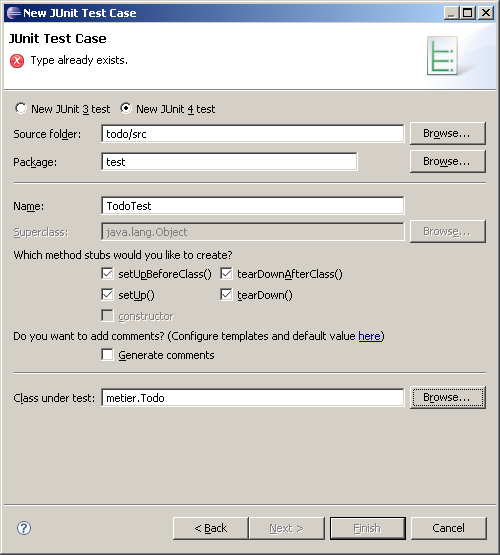This screenshot has height=555, width=500.
Task: Click the 'Name:' label
Action: 29,206
